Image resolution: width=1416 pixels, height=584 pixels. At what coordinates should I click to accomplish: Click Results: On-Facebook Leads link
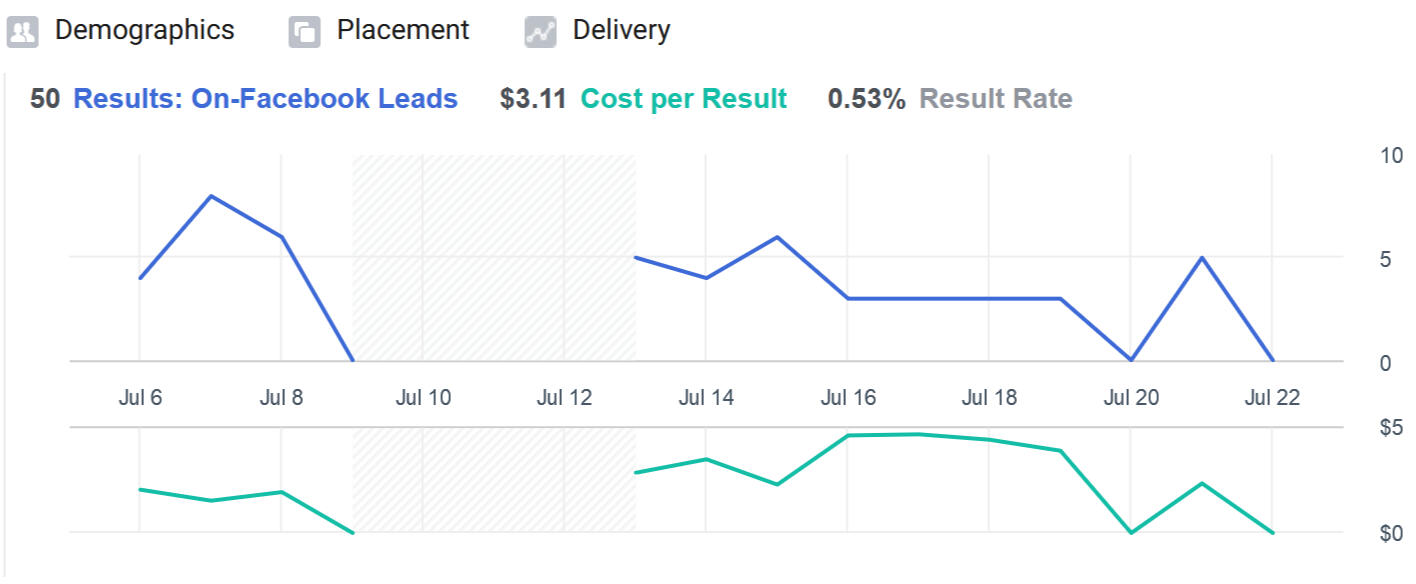coord(265,99)
